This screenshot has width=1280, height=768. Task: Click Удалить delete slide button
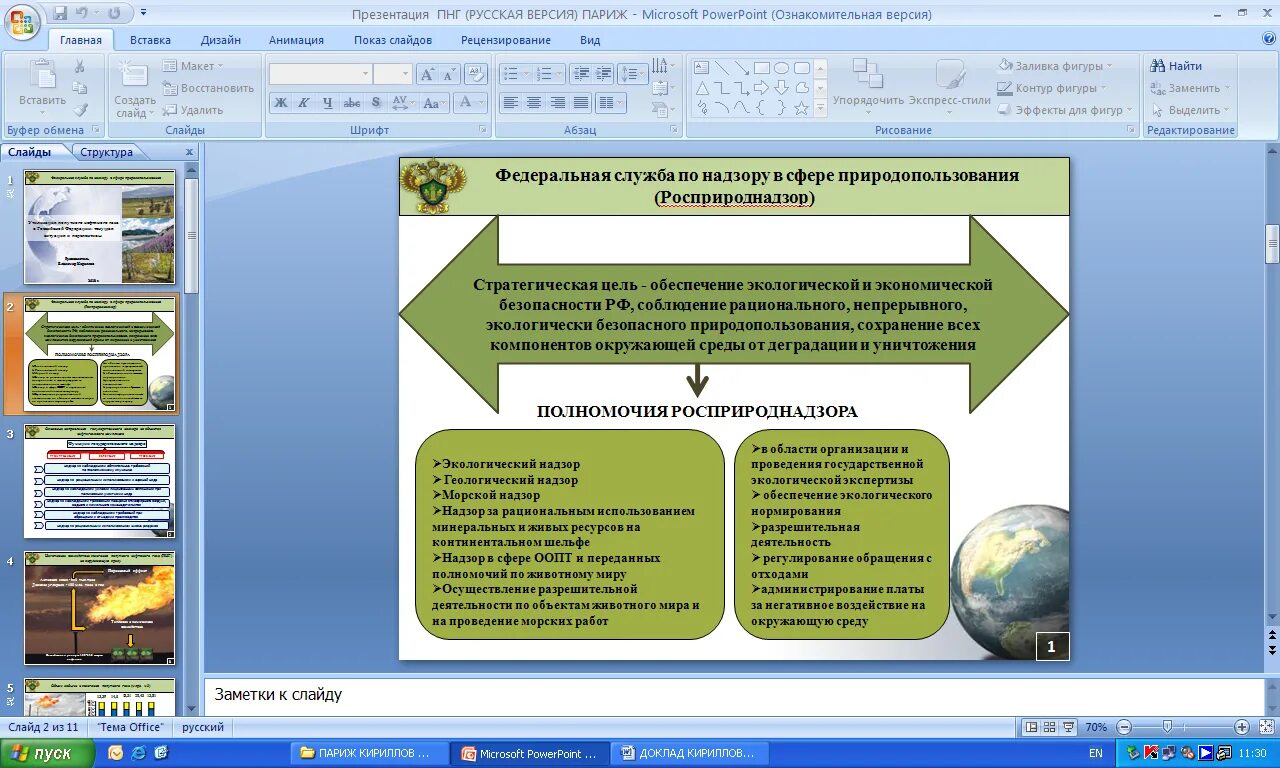click(194, 110)
